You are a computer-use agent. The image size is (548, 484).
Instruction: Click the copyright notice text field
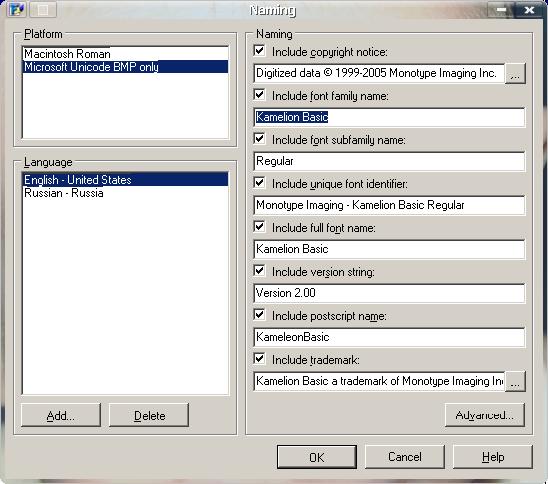tap(380, 73)
